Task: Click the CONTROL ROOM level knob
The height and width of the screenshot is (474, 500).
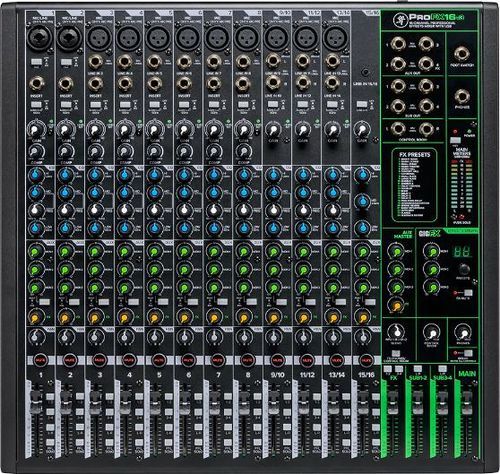Action: (432, 333)
